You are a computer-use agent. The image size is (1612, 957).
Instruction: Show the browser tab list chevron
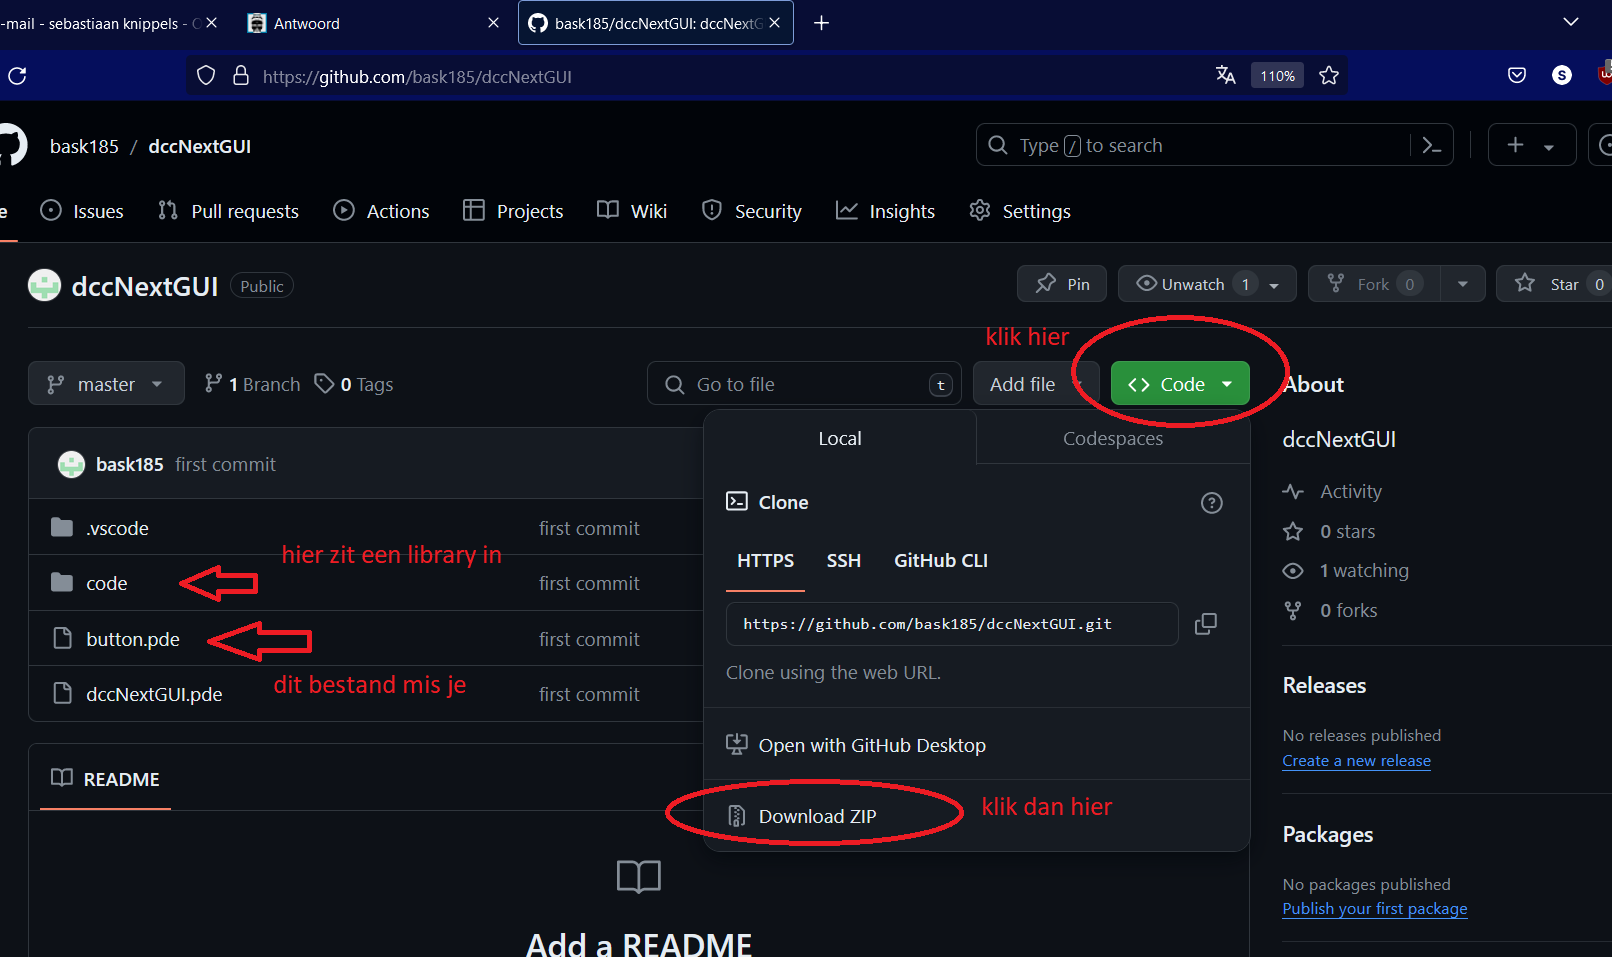click(1571, 22)
